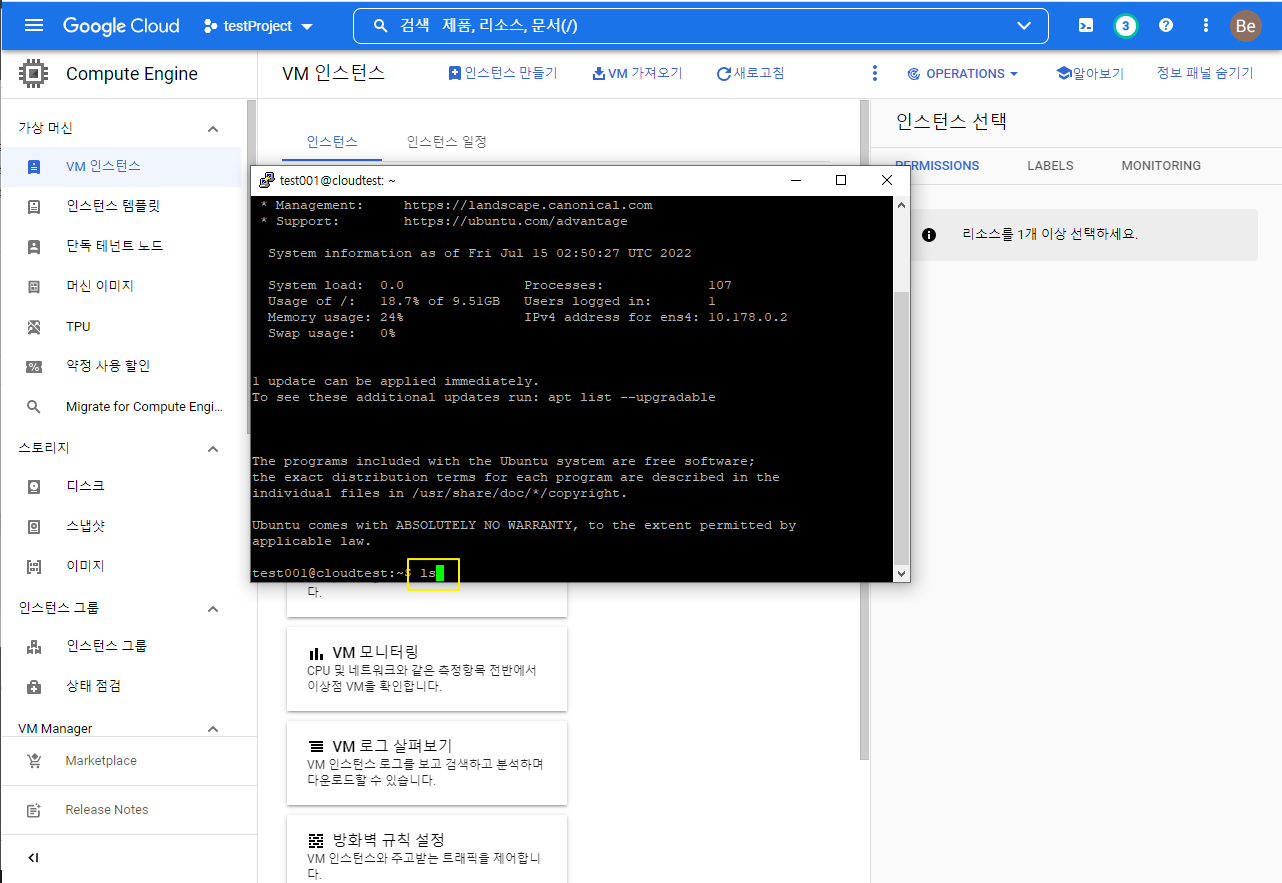Open the testProject project selector
The height and width of the screenshot is (883, 1282).
coord(258,26)
